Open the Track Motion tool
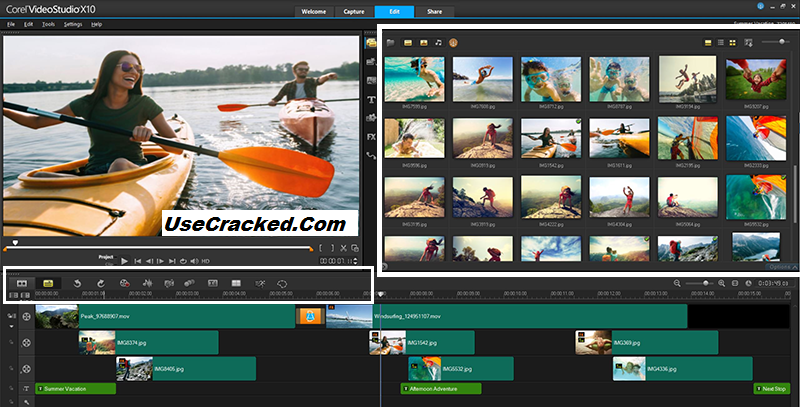800x407 pixels. [189, 283]
